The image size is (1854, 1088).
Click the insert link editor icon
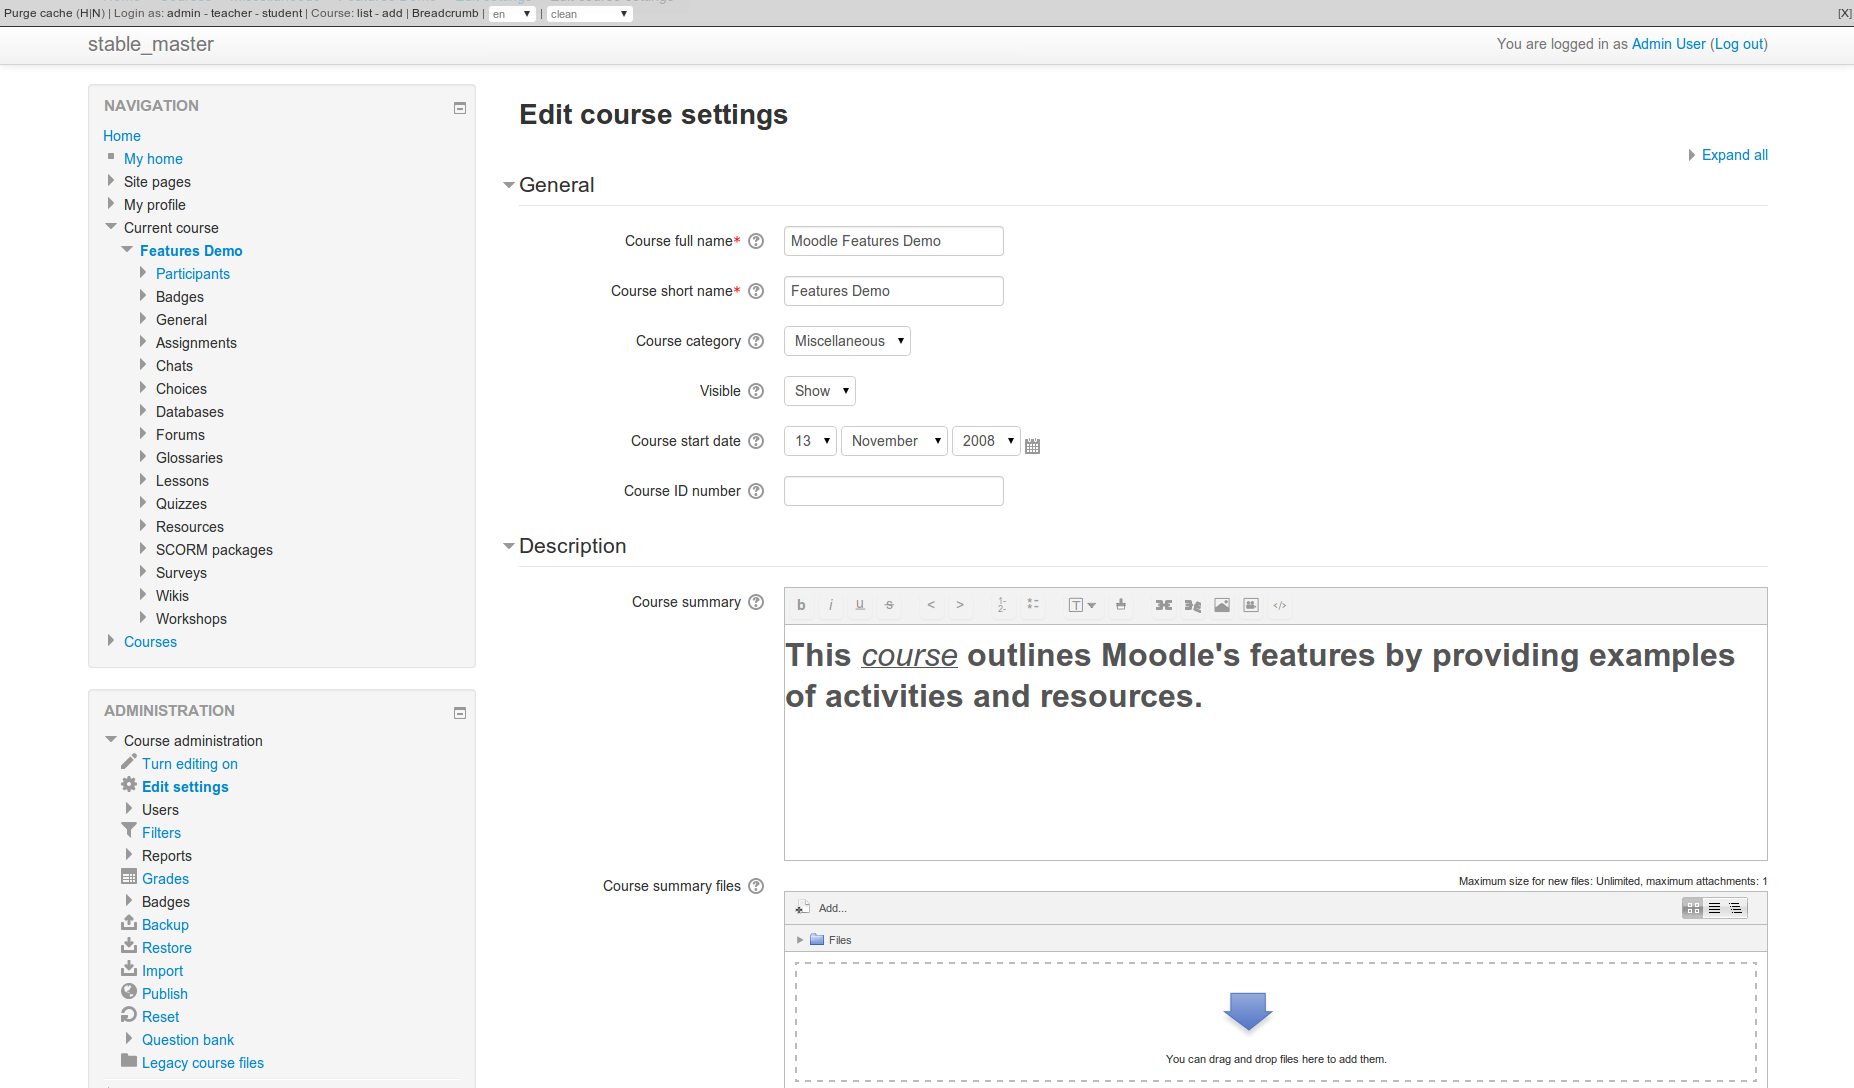click(1164, 605)
